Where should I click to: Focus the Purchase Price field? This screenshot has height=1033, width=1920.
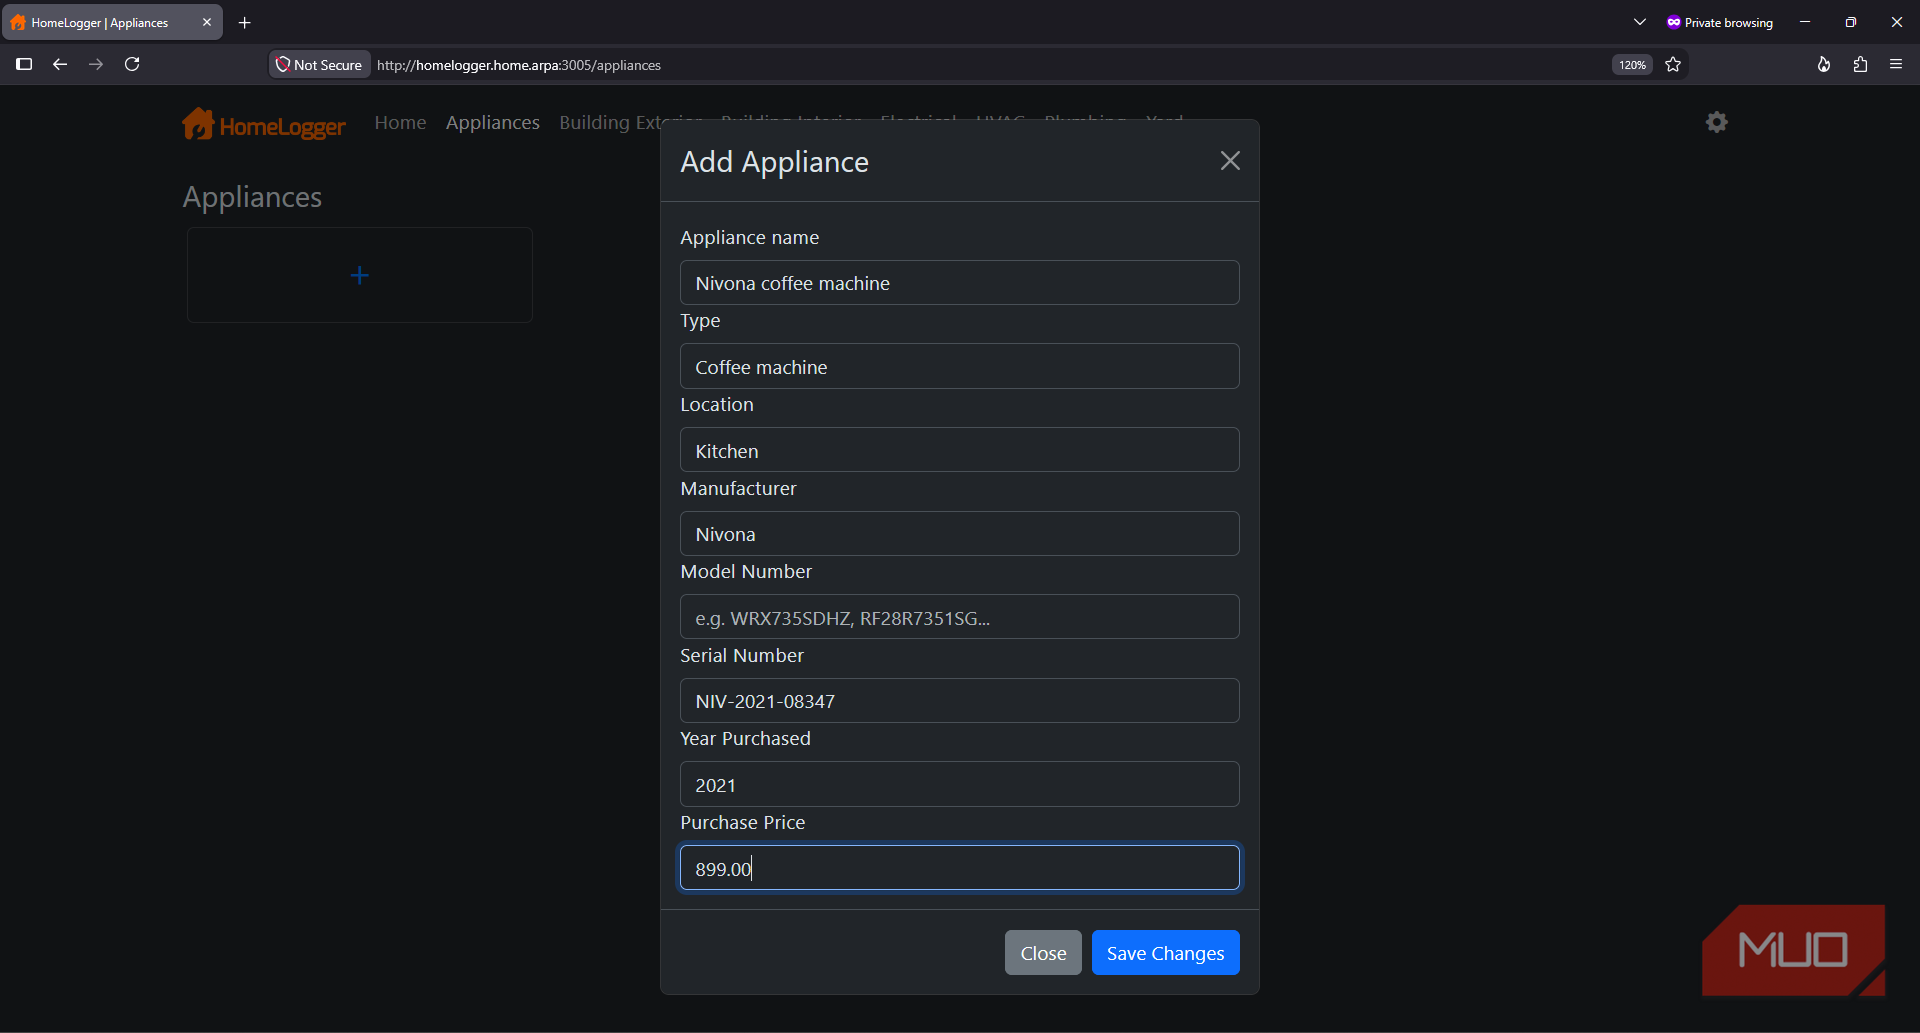960,868
